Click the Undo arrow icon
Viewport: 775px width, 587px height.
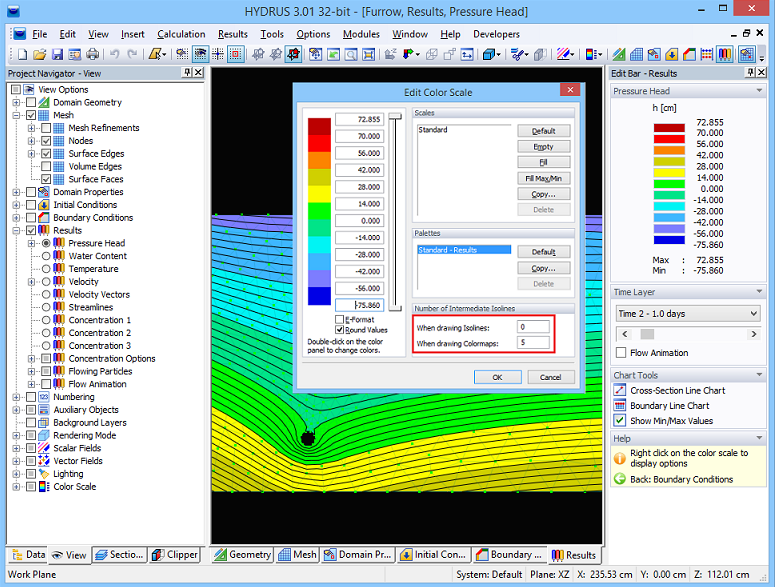[115, 54]
